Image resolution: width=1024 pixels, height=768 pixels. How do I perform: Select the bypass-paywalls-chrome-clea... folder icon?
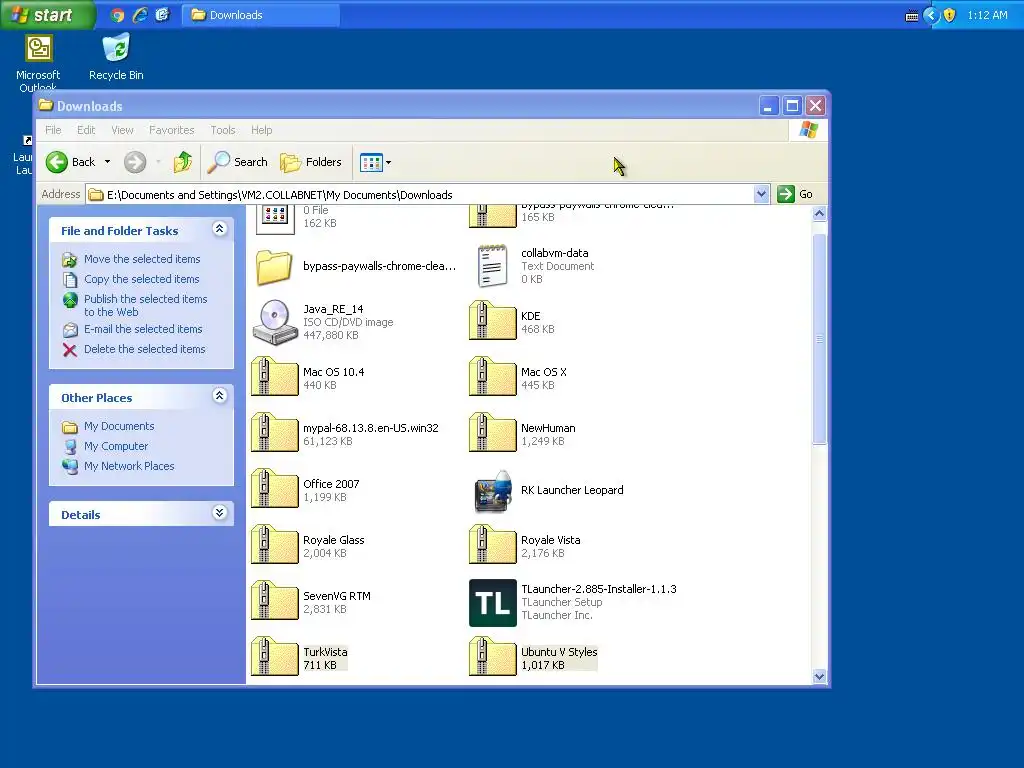(x=274, y=267)
